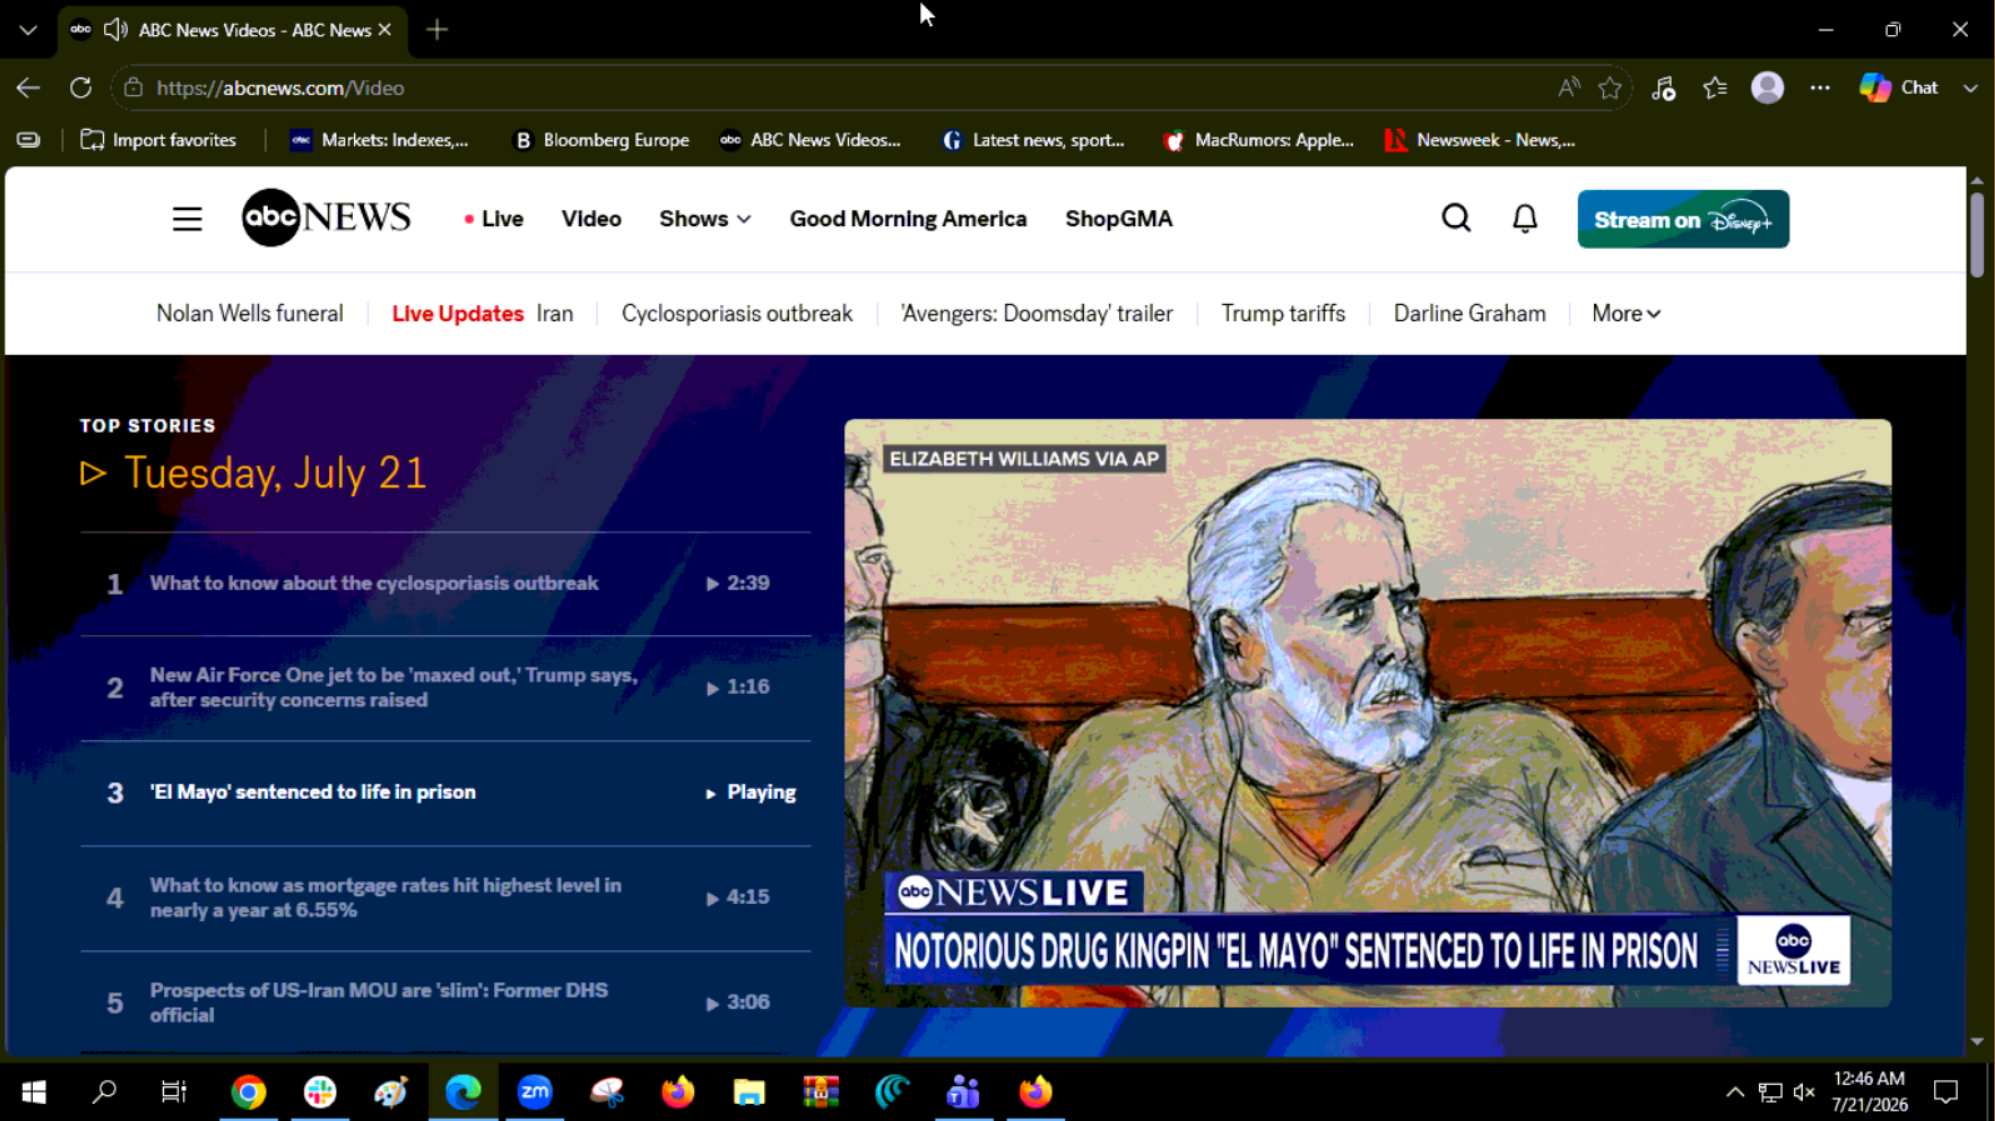Screen dimensions: 1995x1121
Task: Open the tab search chevron
Action: (28, 30)
